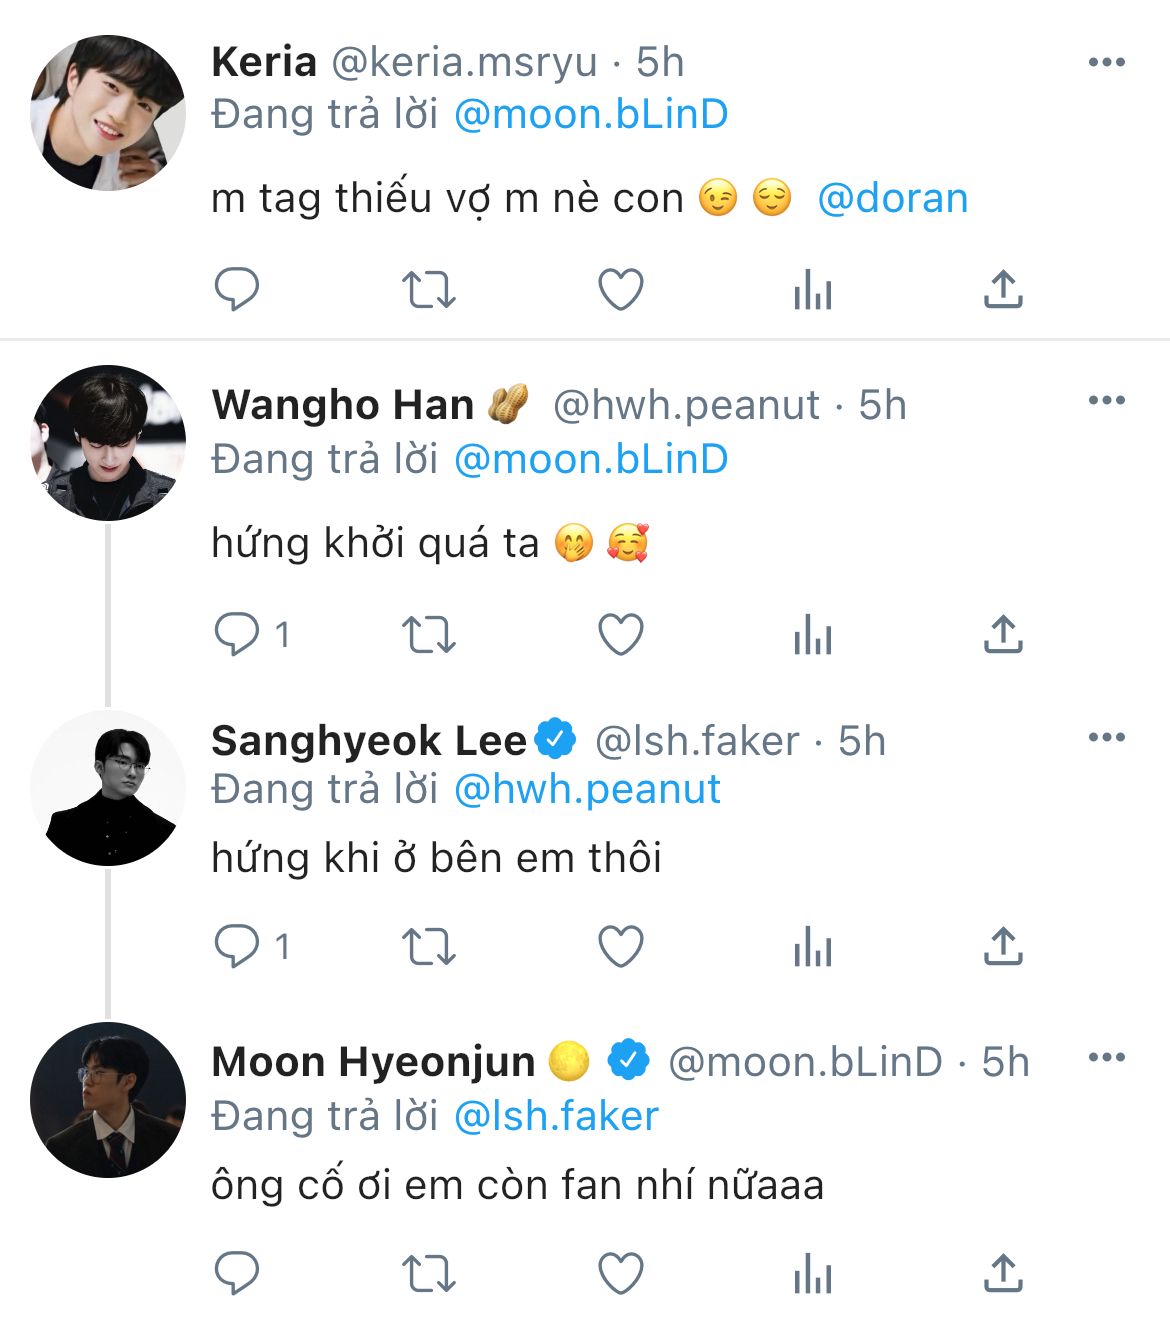Open reply thread on Wangho Han's tweet
Viewport: 1170px width, 1322px height.
click(237, 634)
